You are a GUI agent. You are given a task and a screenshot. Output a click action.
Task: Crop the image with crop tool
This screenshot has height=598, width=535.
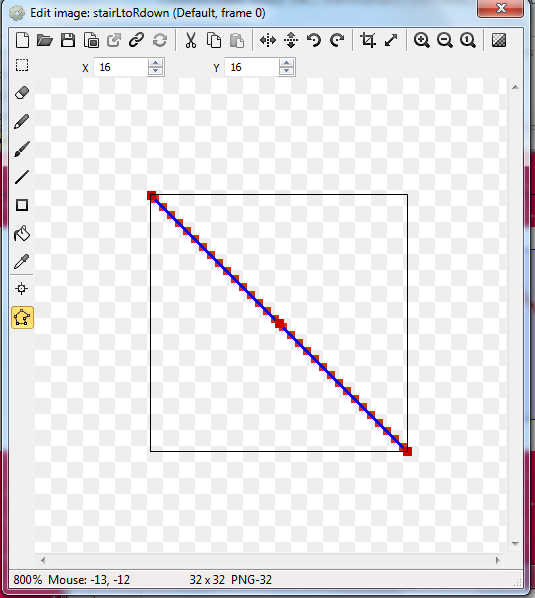click(368, 40)
